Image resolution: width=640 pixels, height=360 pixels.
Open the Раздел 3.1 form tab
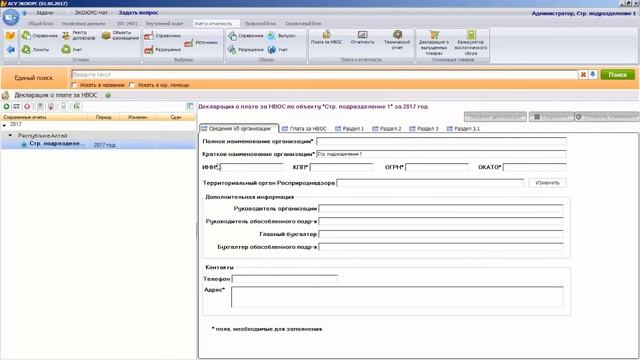pos(463,129)
